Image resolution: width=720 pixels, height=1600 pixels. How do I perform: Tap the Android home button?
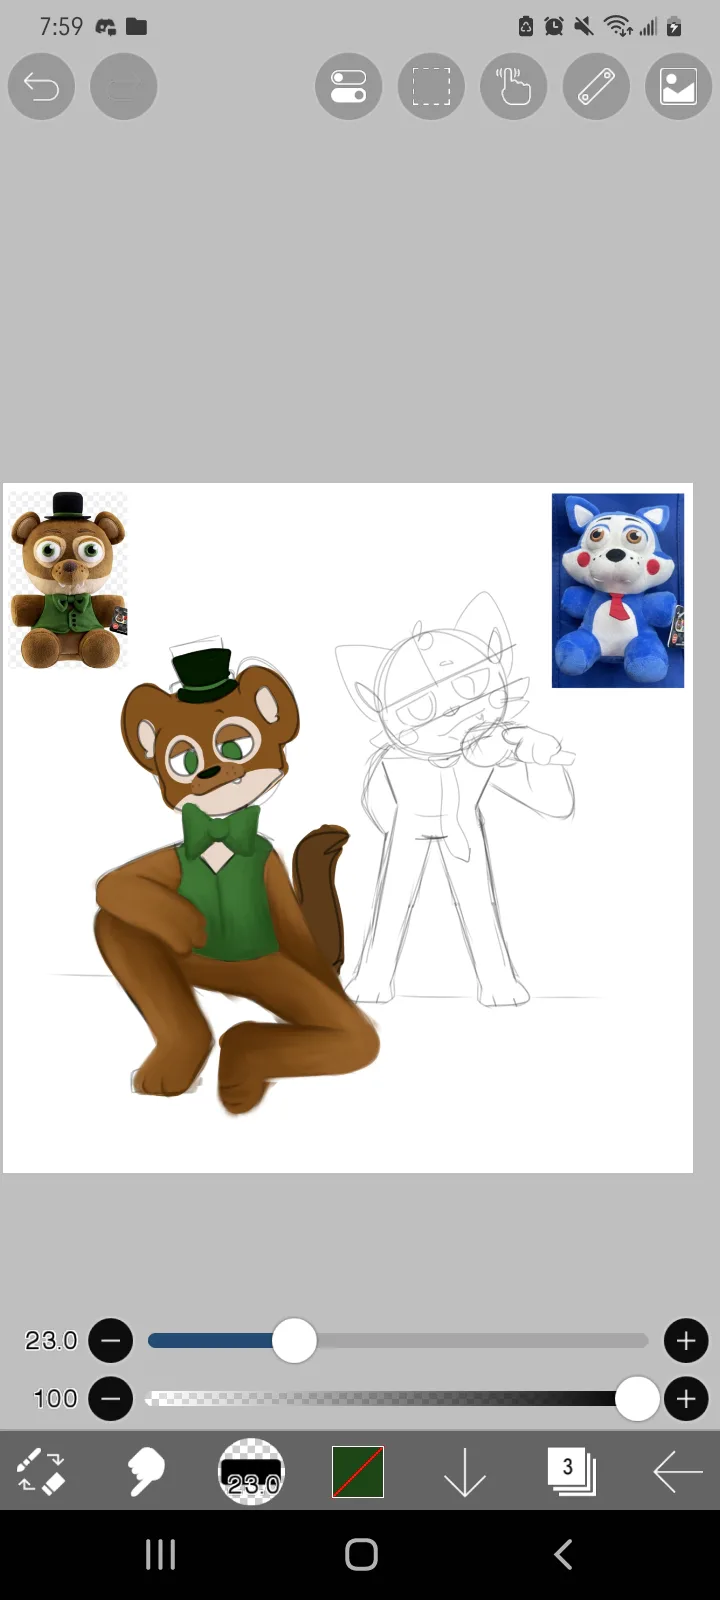361,1555
